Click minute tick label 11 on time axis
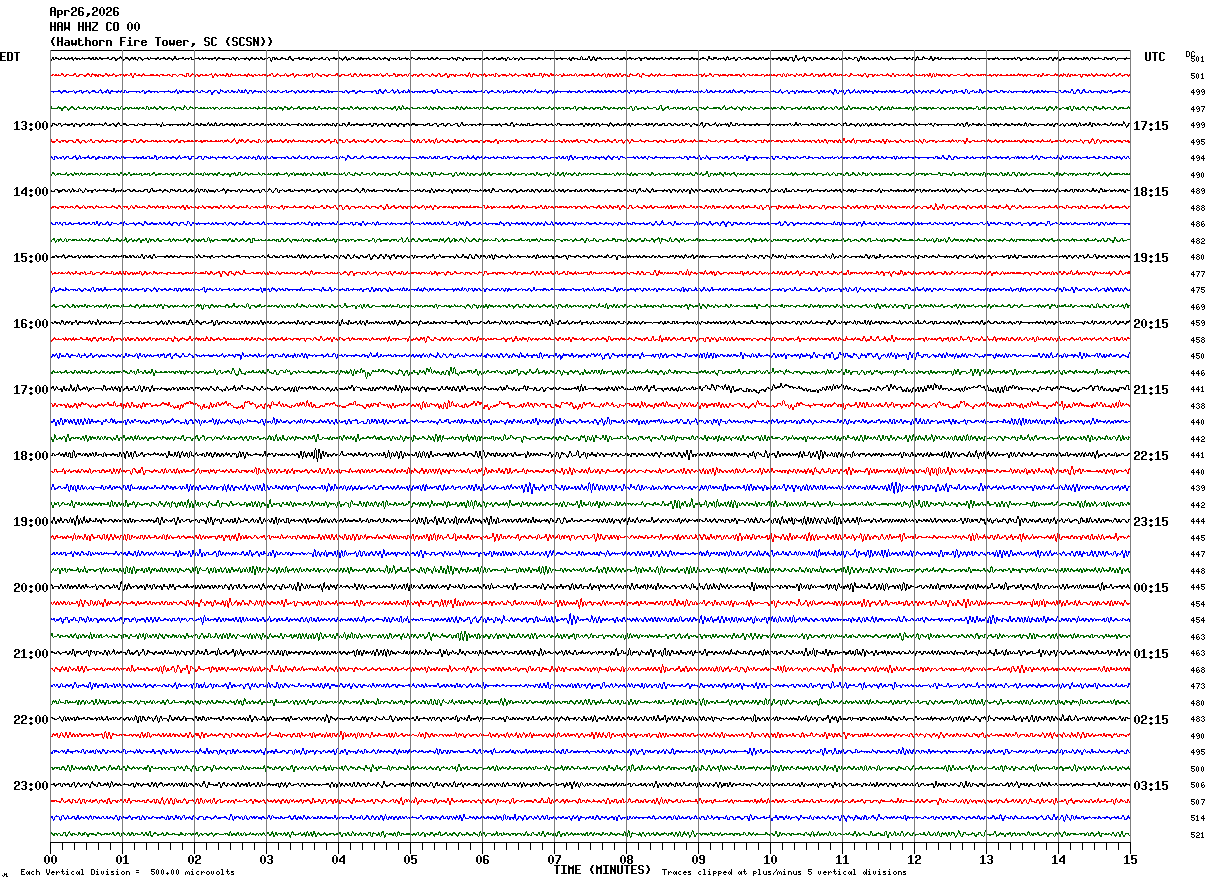The width and height of the screenshot is (1210, 886). pos(842,859)
